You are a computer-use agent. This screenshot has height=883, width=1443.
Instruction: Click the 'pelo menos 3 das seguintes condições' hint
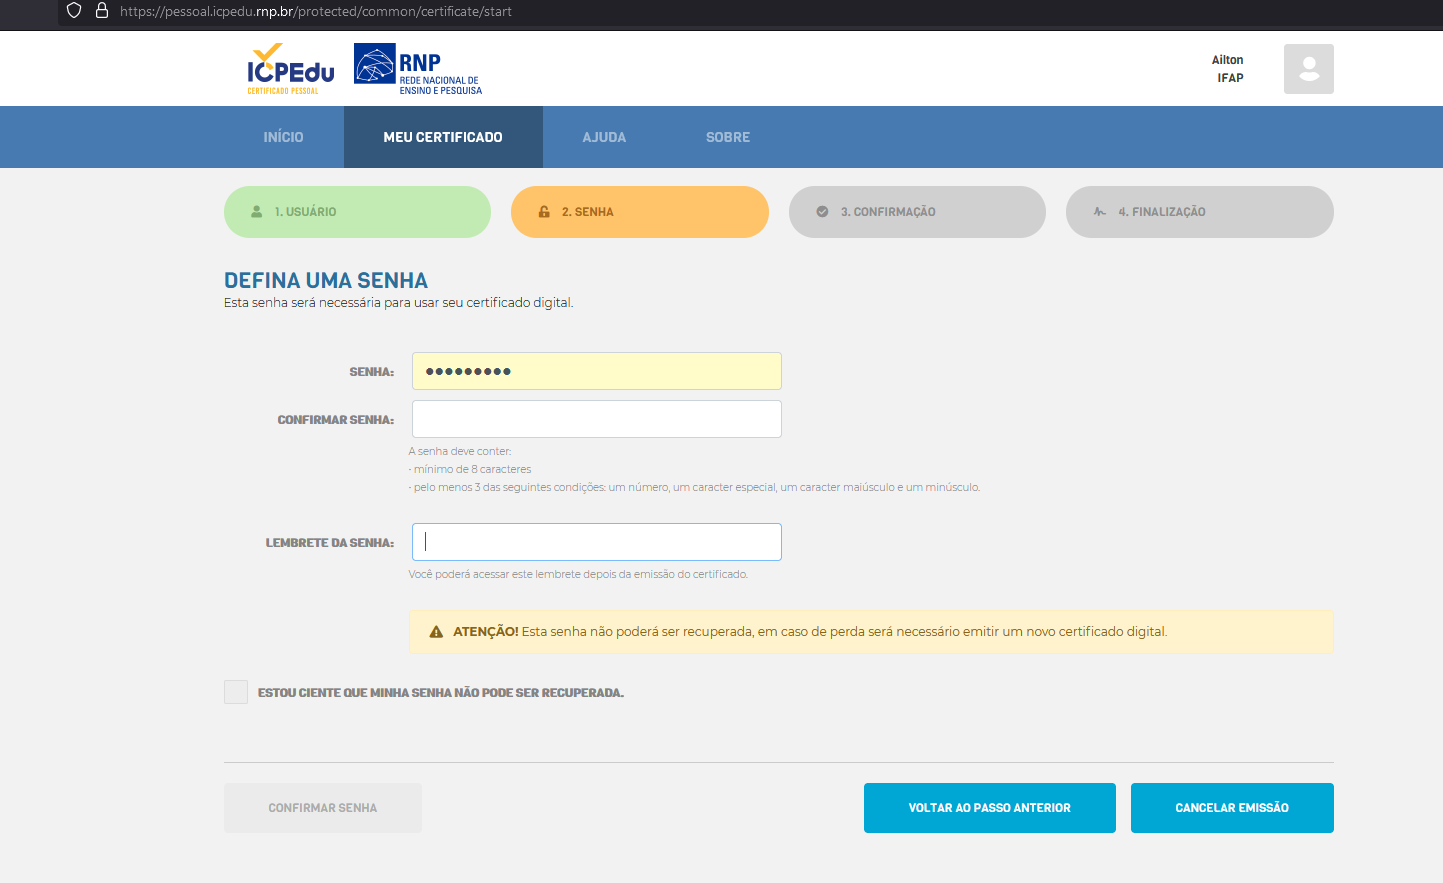click(x=694, y=487)
